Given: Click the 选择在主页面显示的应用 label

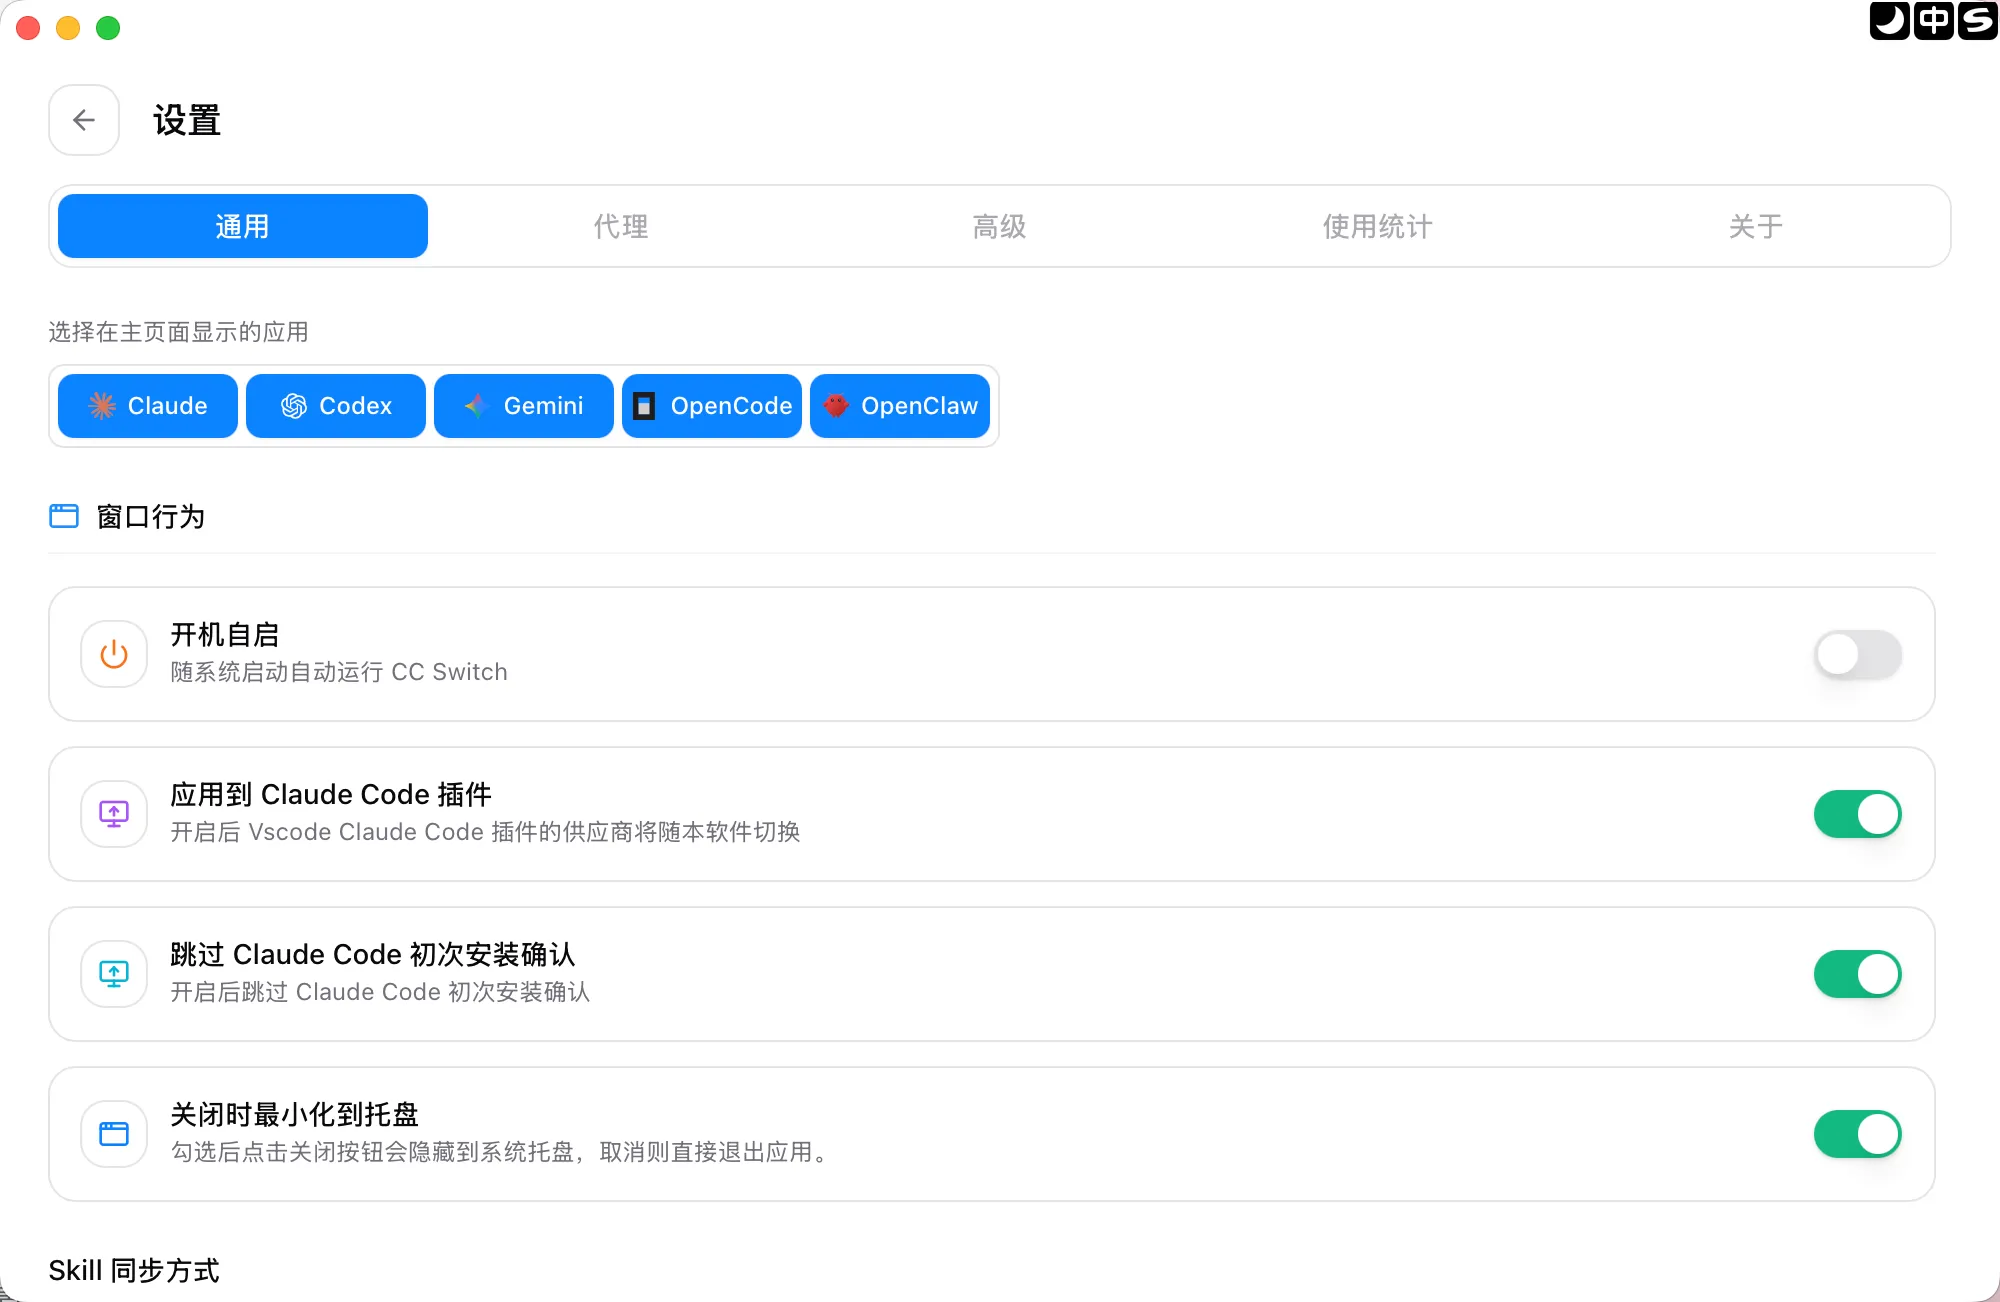Looking at the screenshot, I should tap(178, 332).
